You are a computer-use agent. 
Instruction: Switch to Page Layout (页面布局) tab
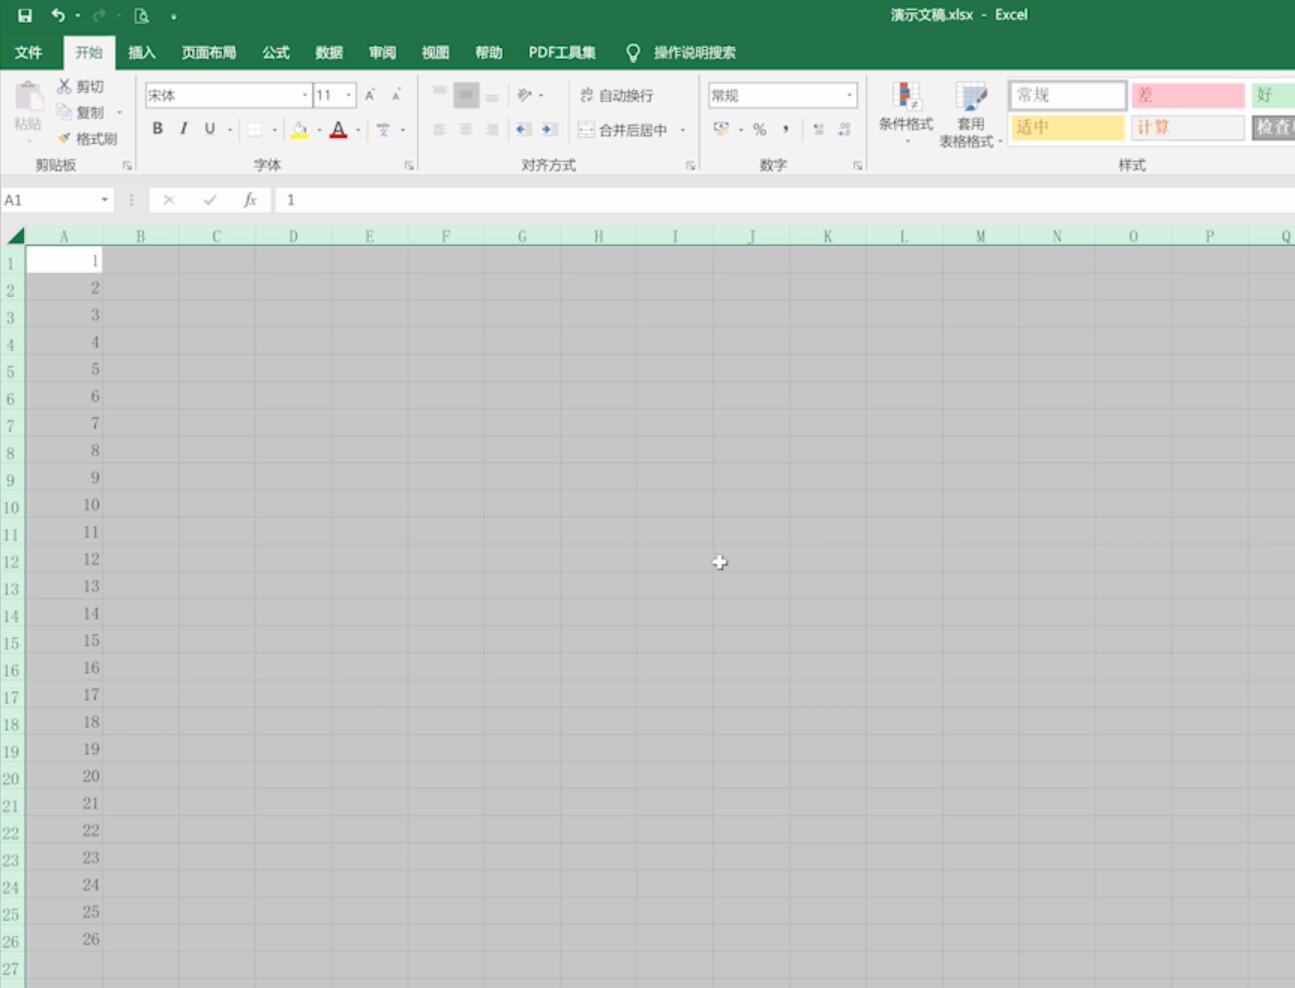pyautogui.click(x=209, y=52)
